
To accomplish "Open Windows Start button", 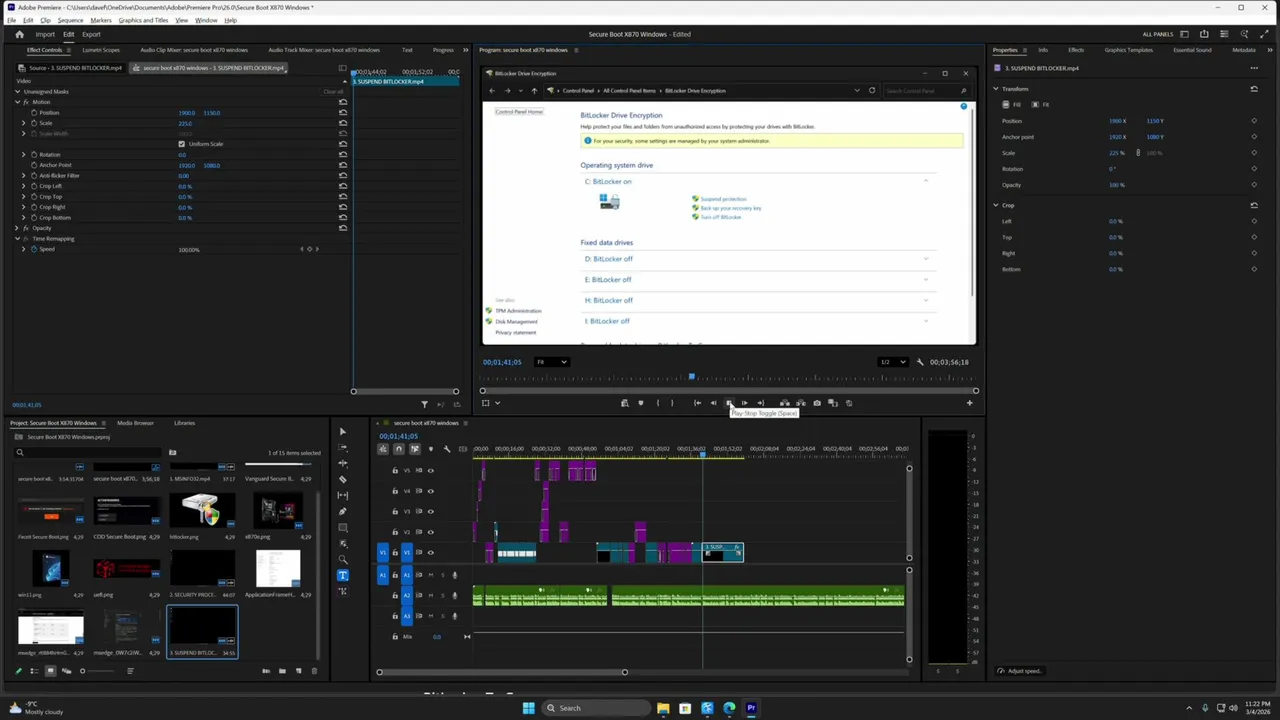I will 528,708.
